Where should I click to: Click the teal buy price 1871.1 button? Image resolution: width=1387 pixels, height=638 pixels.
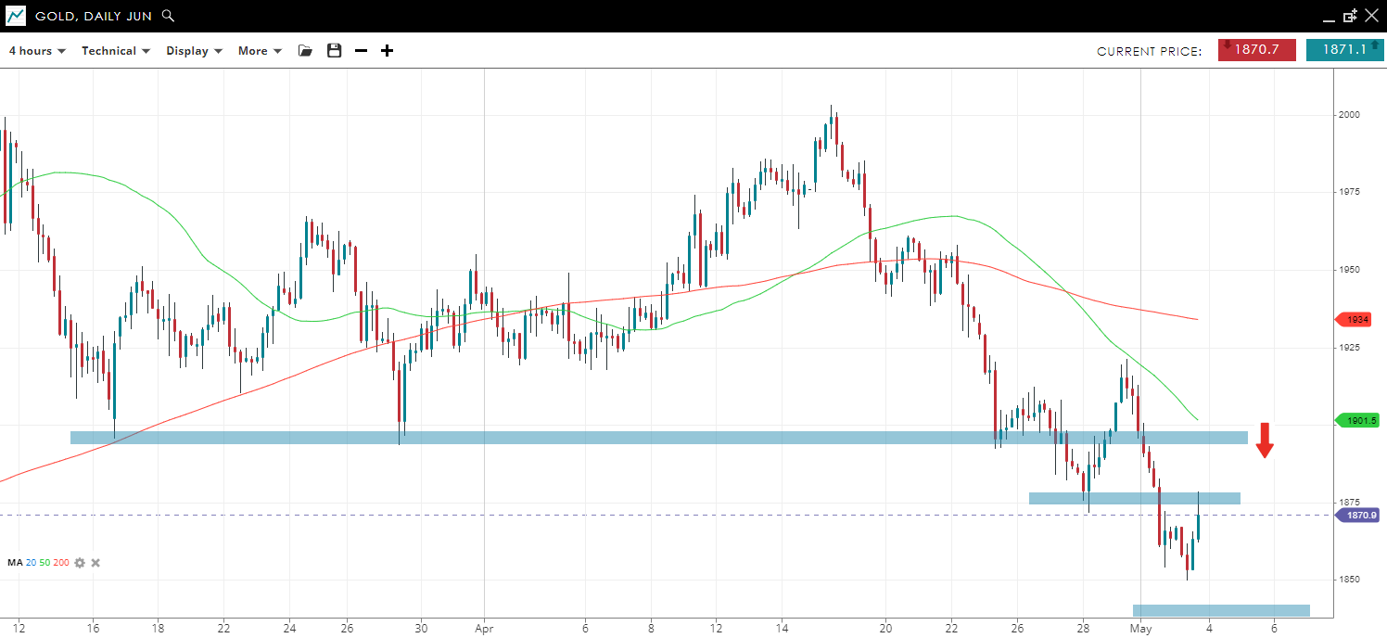[1345, 49]
